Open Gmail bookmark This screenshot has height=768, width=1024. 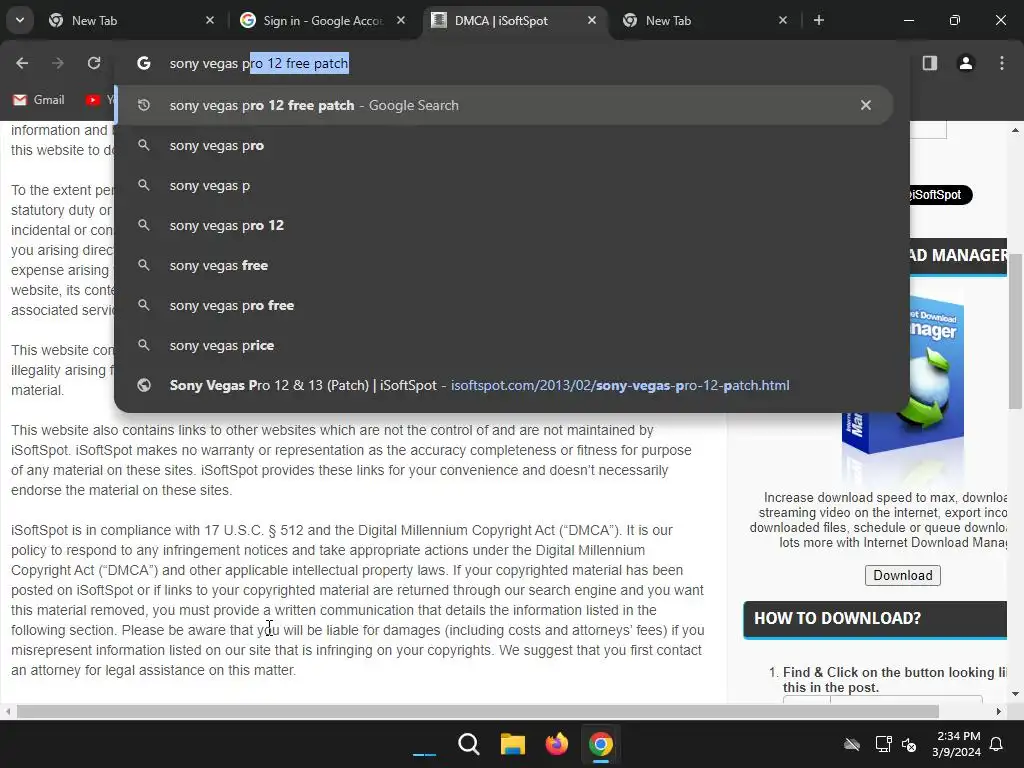tap(39, 100)
